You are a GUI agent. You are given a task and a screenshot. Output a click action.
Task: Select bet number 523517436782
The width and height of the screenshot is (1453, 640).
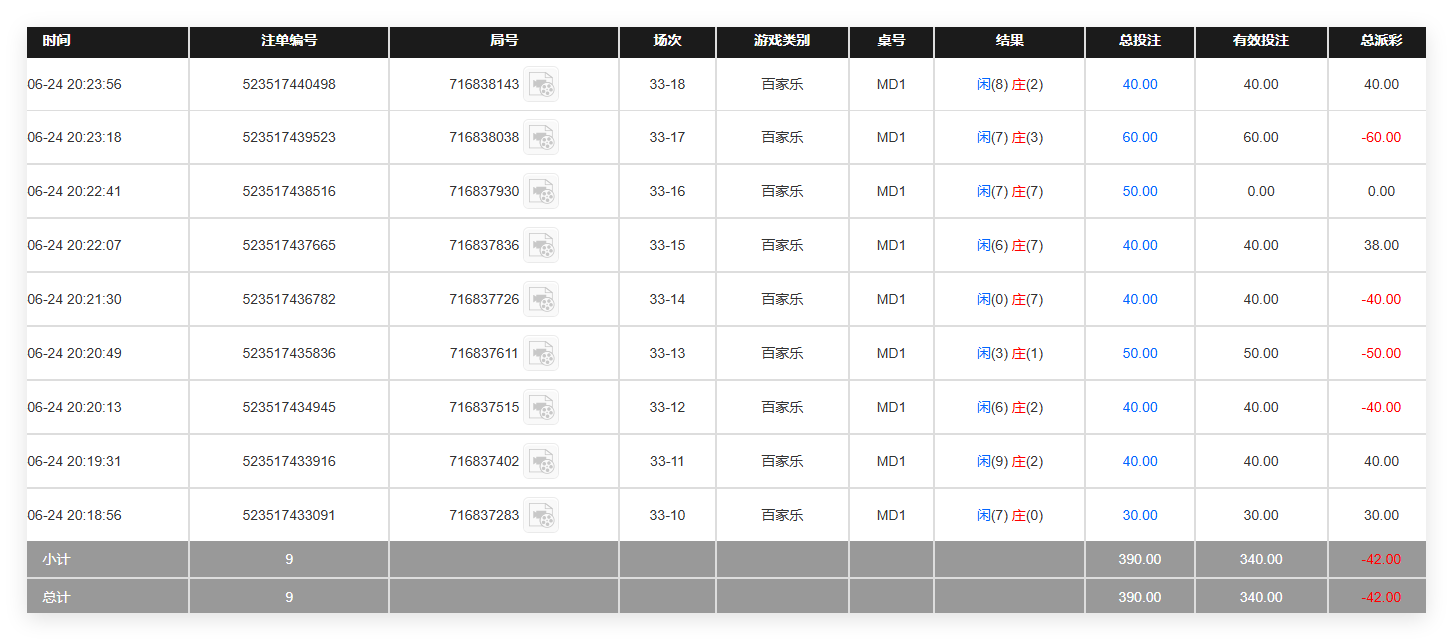[289, 299]
